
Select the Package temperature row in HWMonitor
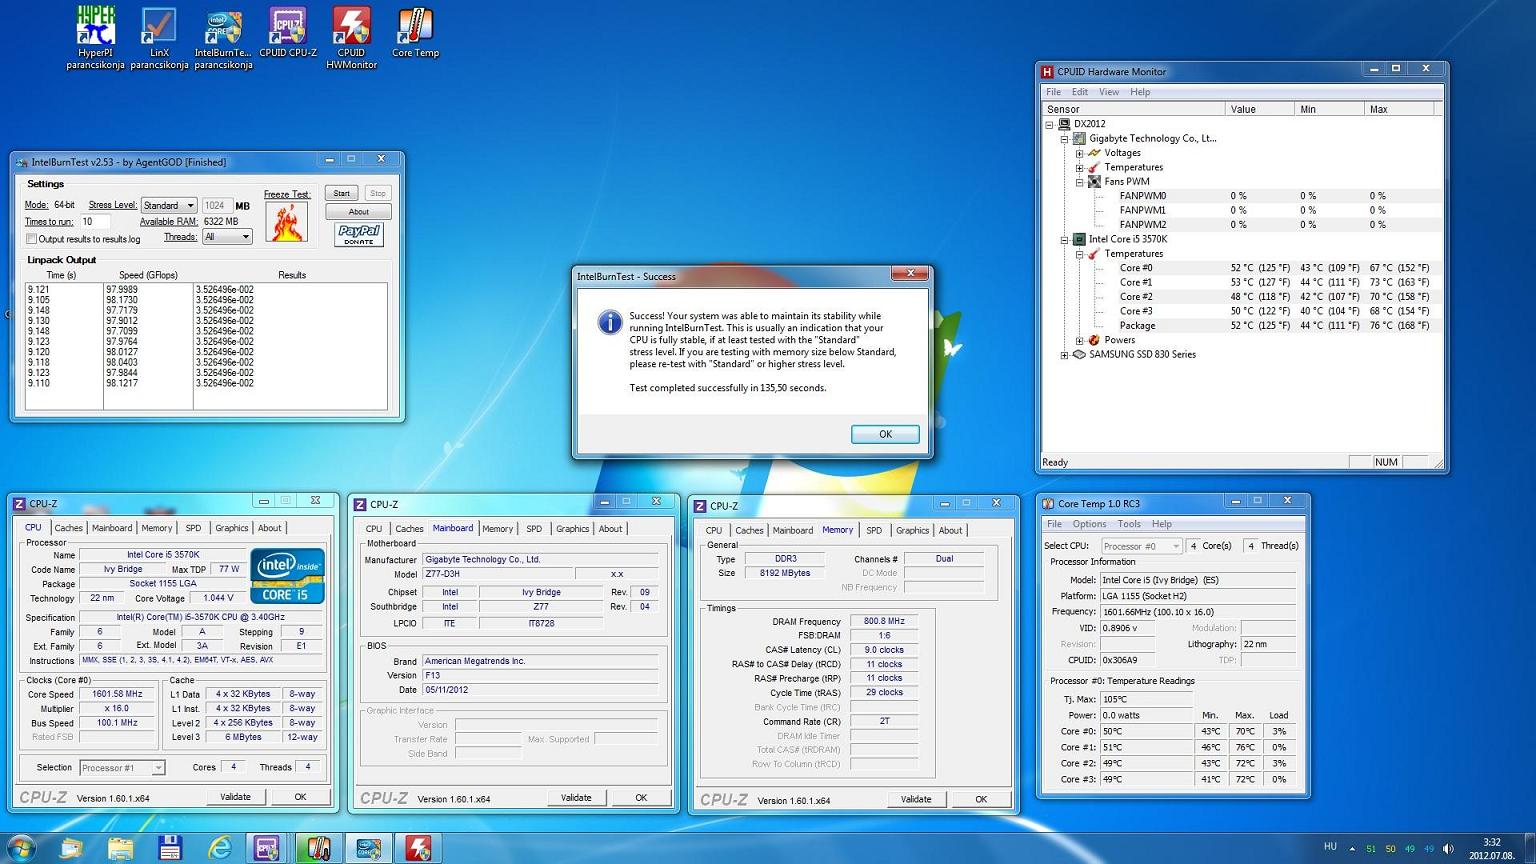coord(1242,326)
